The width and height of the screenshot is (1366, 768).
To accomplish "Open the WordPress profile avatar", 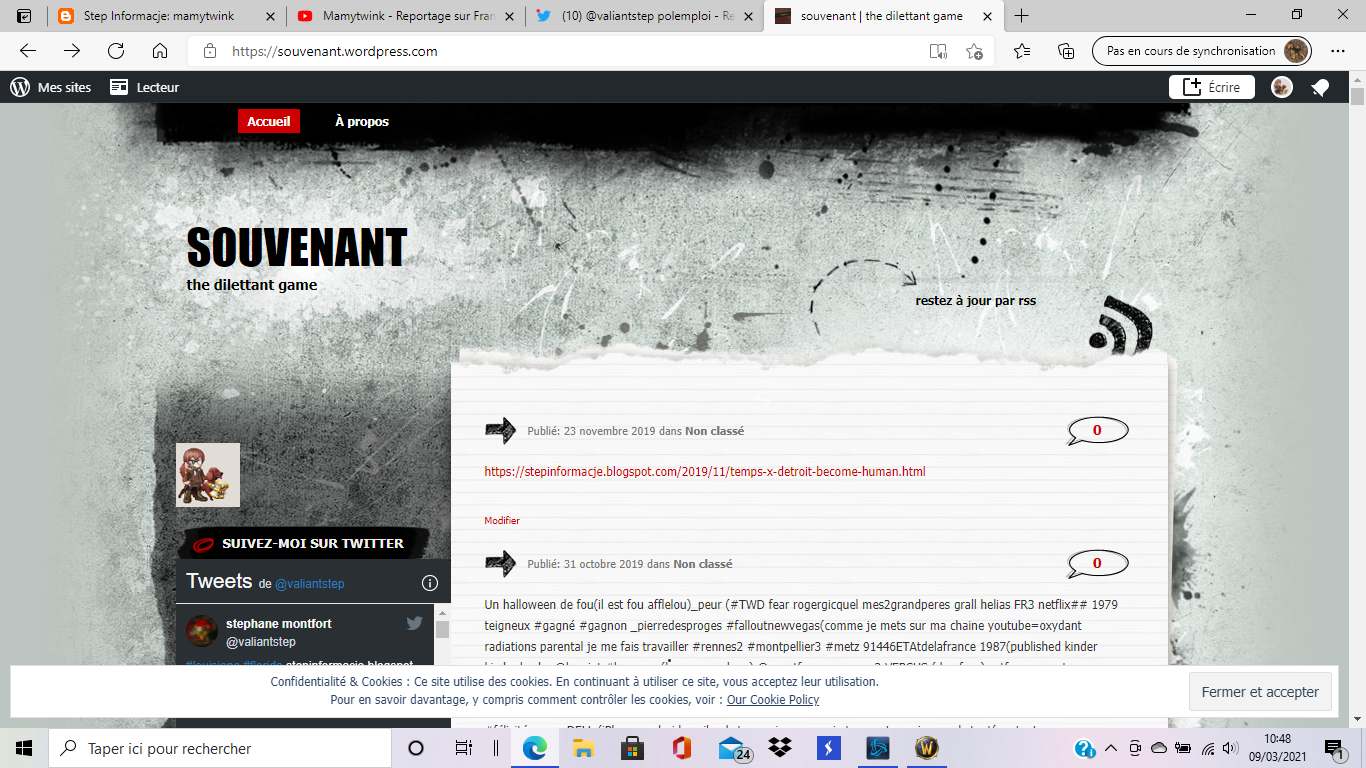I will [x=1282, y=87].
